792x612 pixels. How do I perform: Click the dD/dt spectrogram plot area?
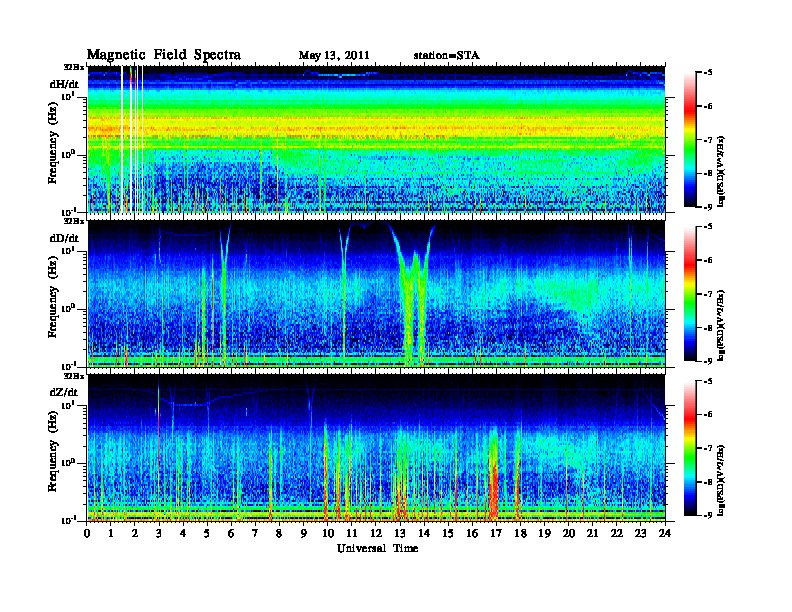(x=376, y=294)
